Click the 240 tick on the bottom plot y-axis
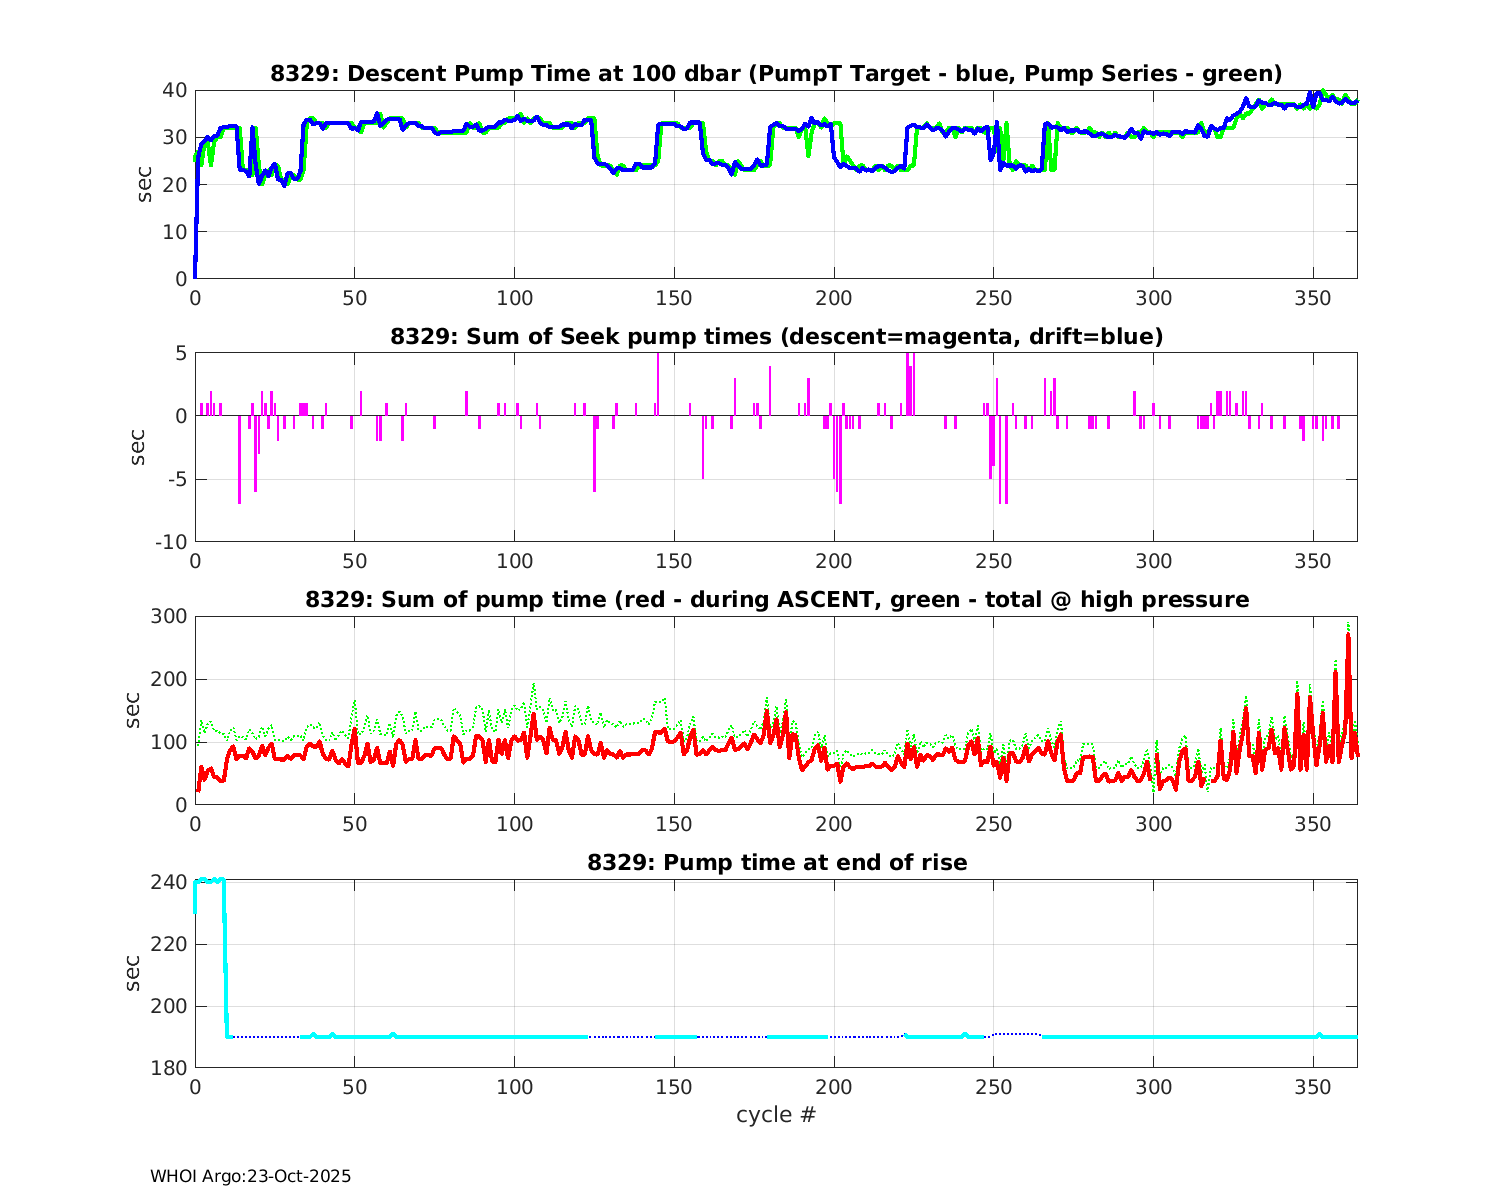This screenshot has width=1500, height=1200. tap(169, 882)
